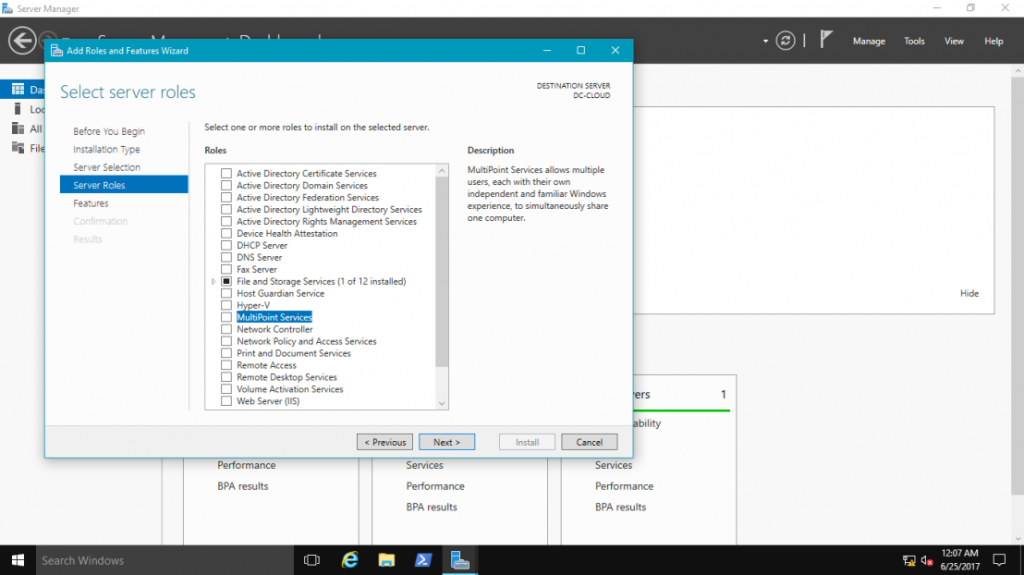Viewport: 1024px width, 575px height.
Task: Open Performance link in first tile
Action: [246, 465]
